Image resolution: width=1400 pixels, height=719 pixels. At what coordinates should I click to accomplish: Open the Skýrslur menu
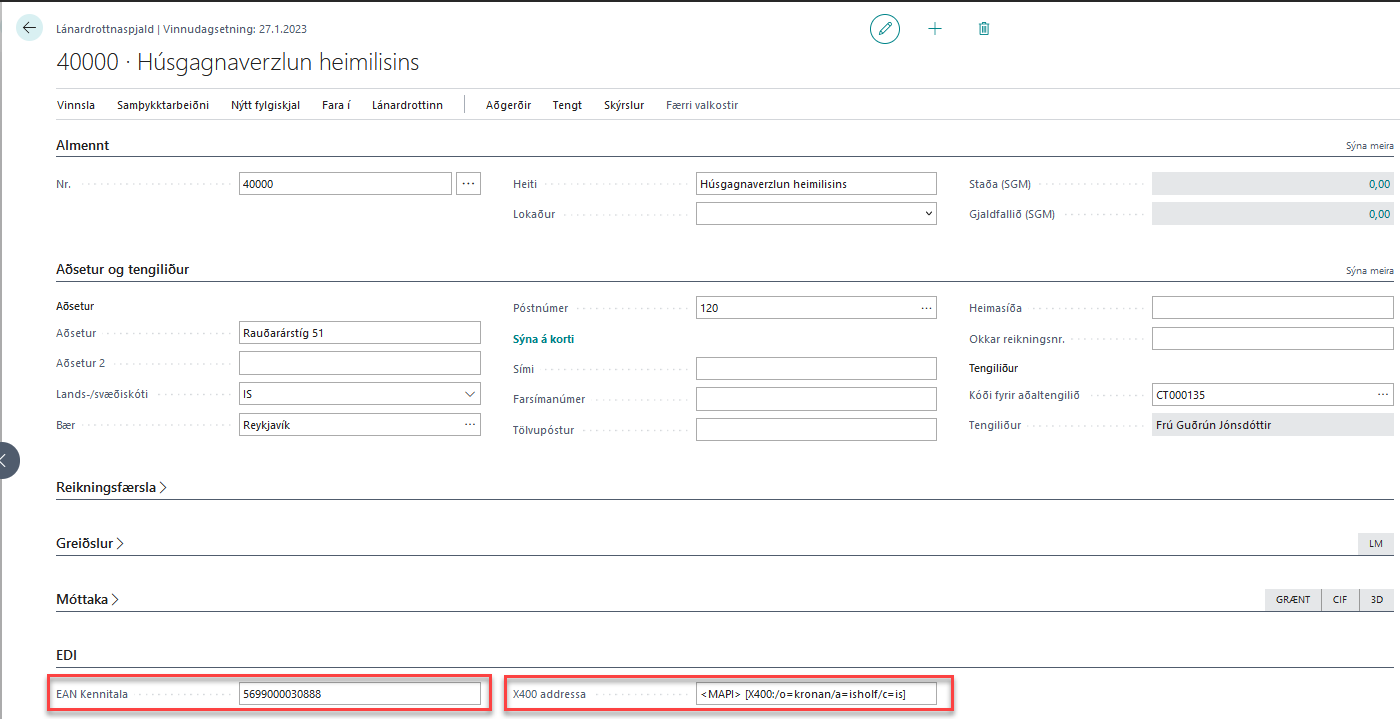click(x=624, y=105)
